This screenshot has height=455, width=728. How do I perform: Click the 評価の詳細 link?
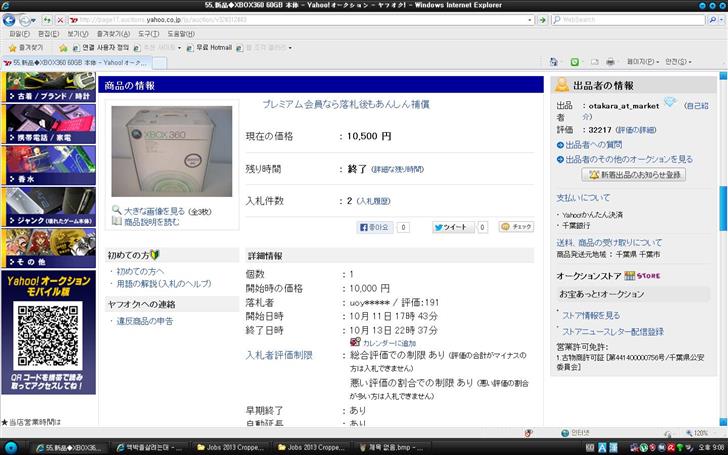pos(636,130)
